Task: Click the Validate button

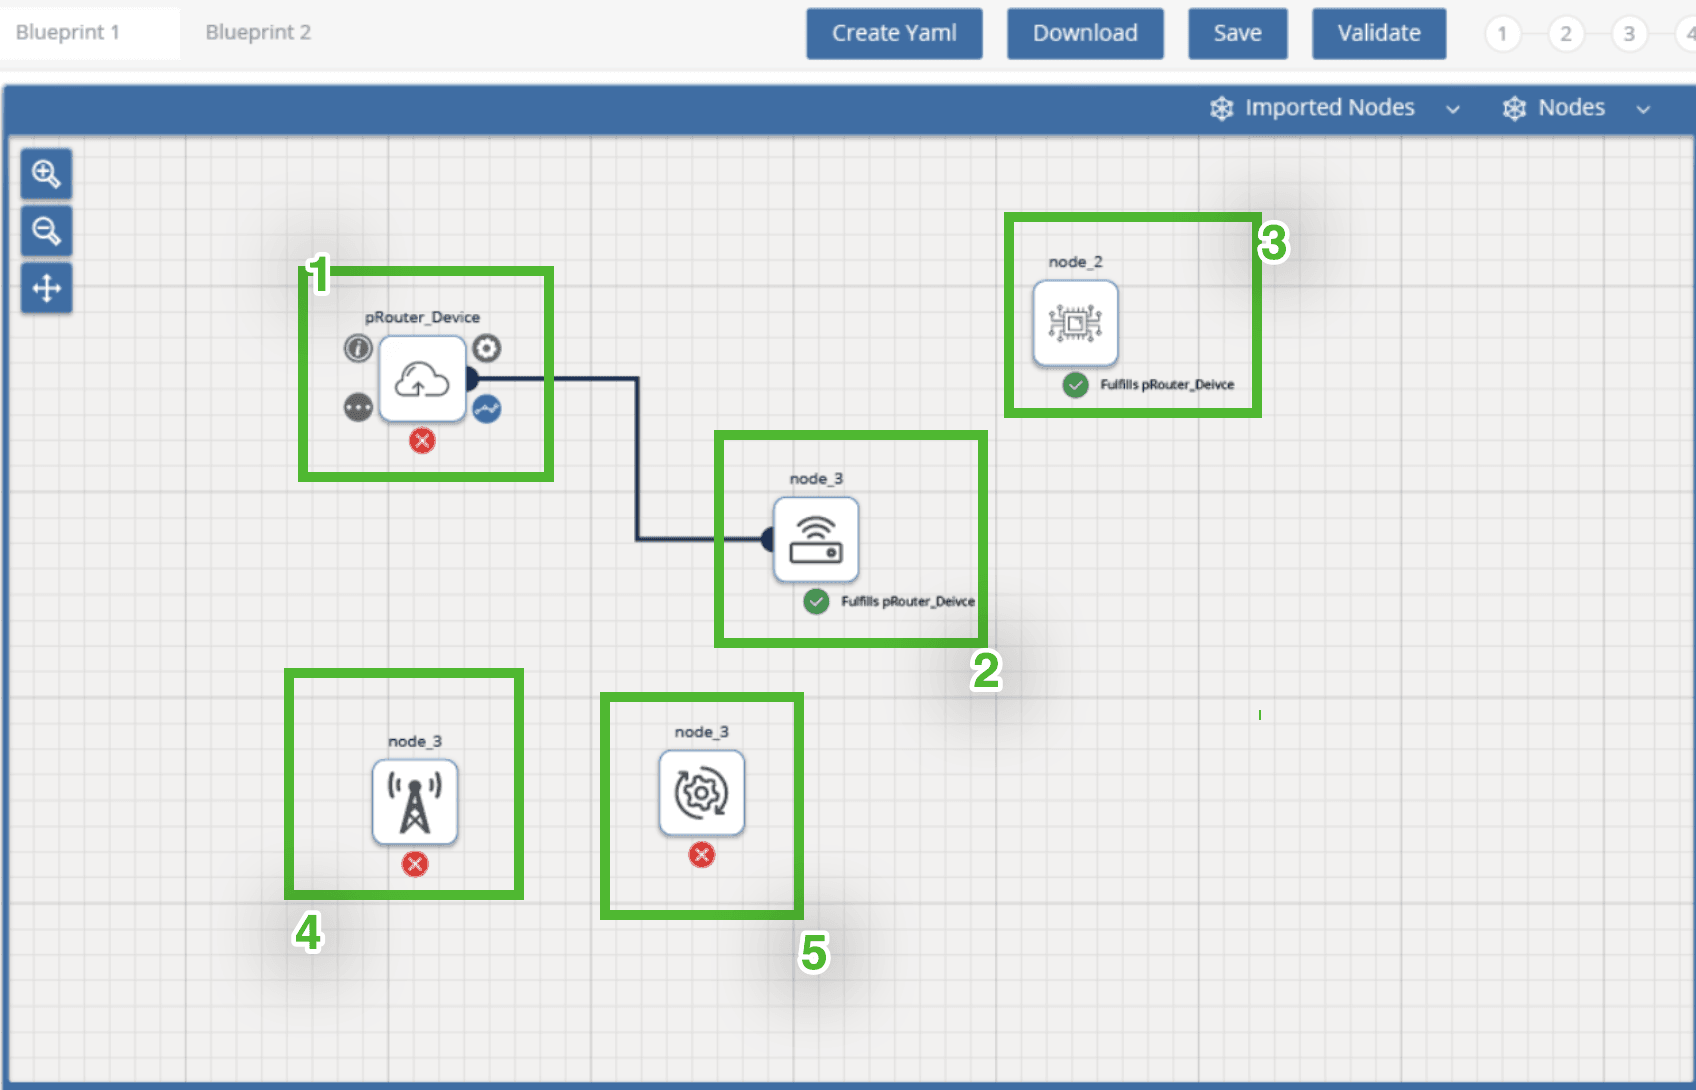Action: tap(1378, 33)
